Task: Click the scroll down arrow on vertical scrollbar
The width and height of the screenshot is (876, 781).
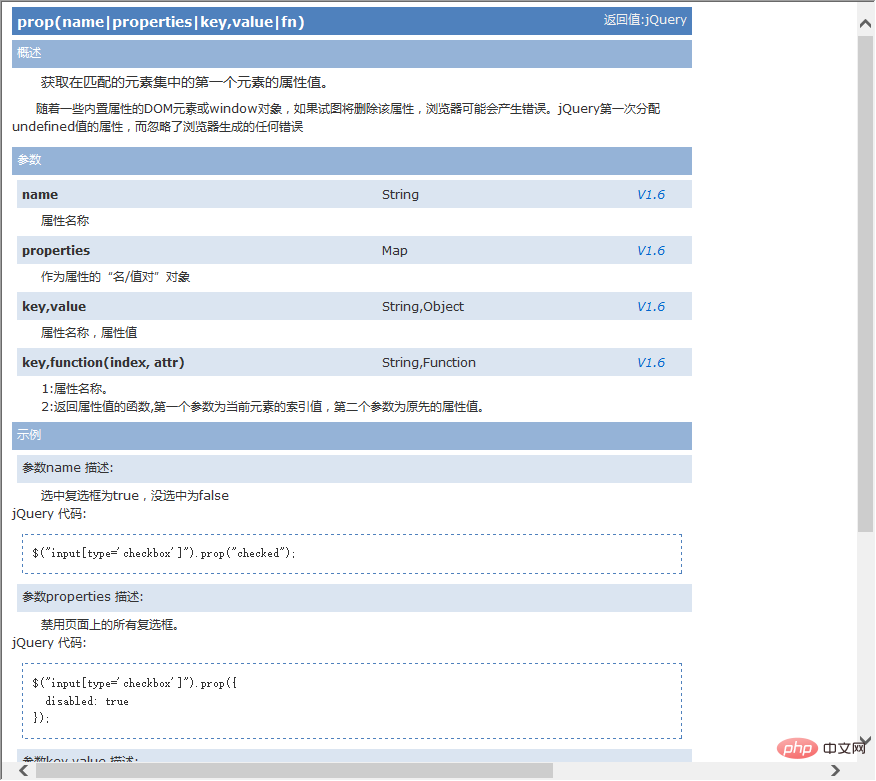Action: (865, 741)
